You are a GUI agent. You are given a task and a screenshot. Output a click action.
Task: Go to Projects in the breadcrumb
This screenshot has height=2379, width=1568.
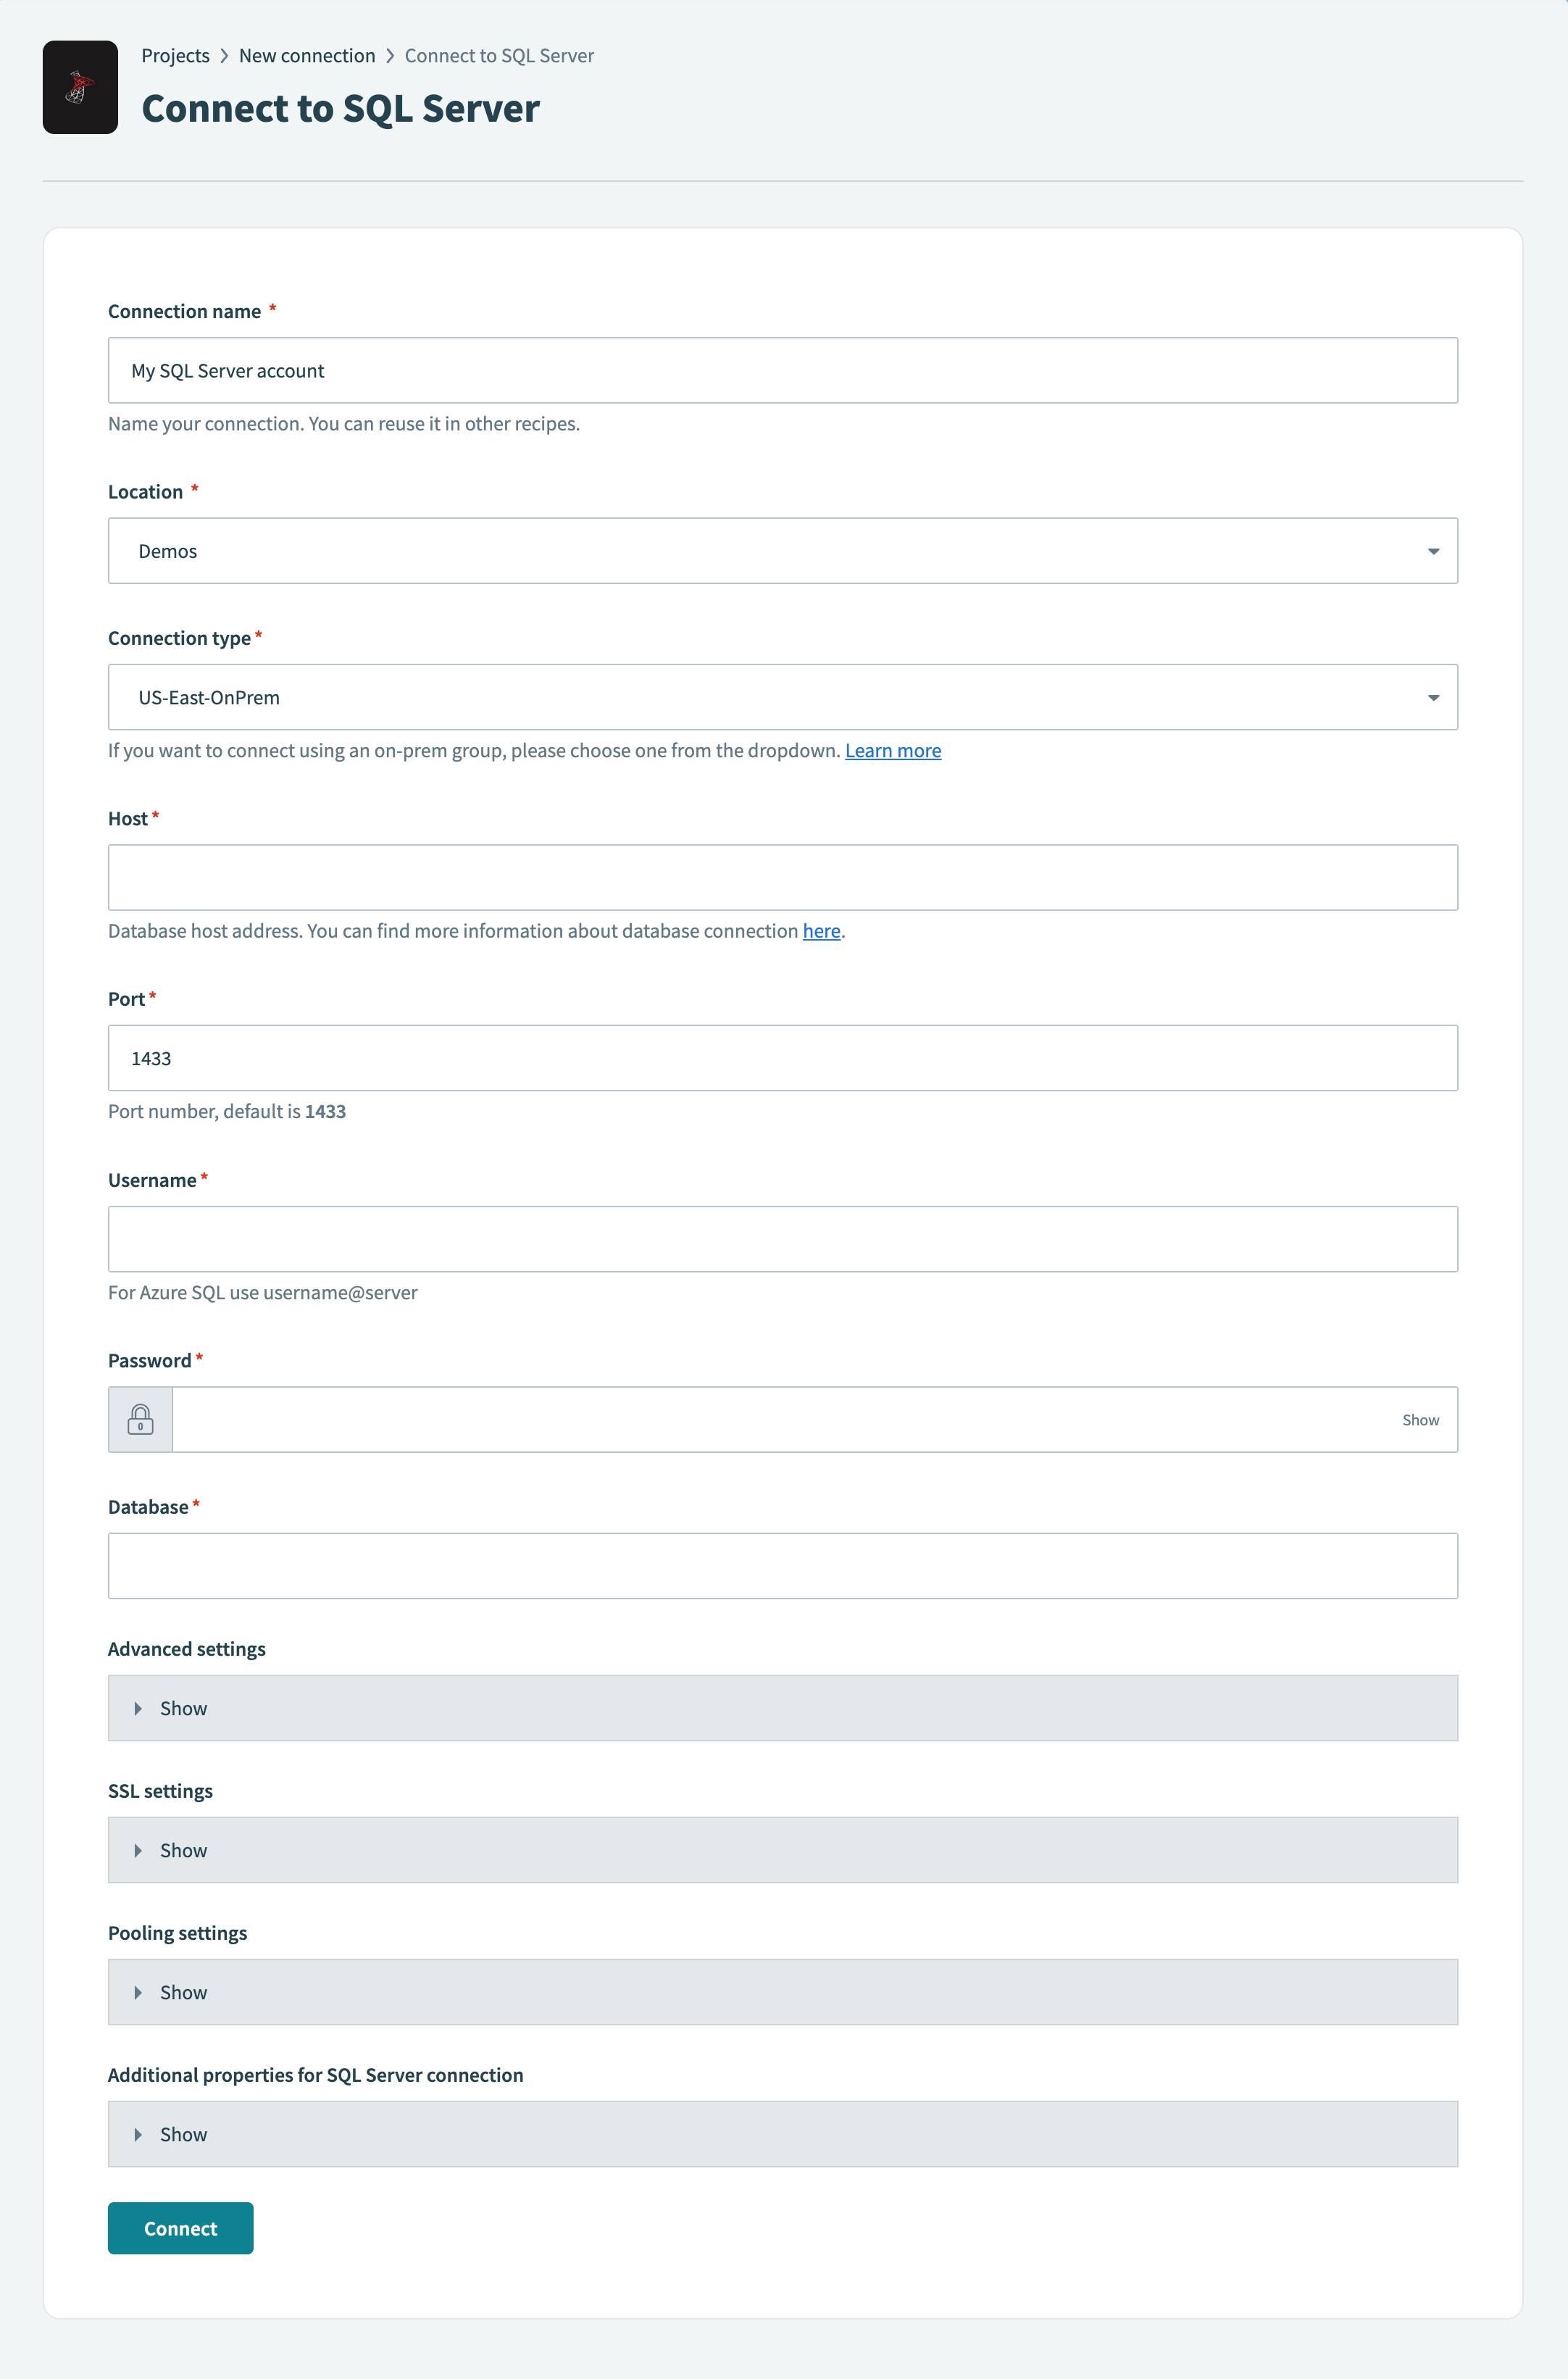point(175,56)
